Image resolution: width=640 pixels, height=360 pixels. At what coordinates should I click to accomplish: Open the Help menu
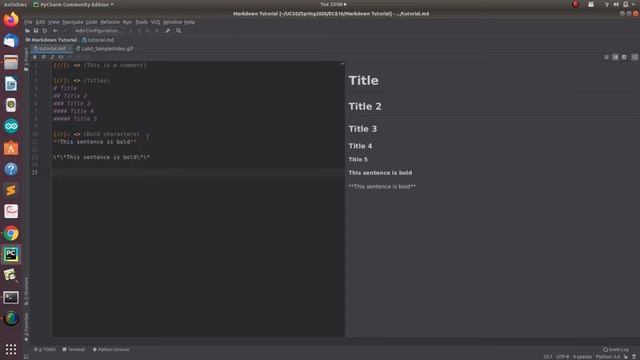pos(189,22)
